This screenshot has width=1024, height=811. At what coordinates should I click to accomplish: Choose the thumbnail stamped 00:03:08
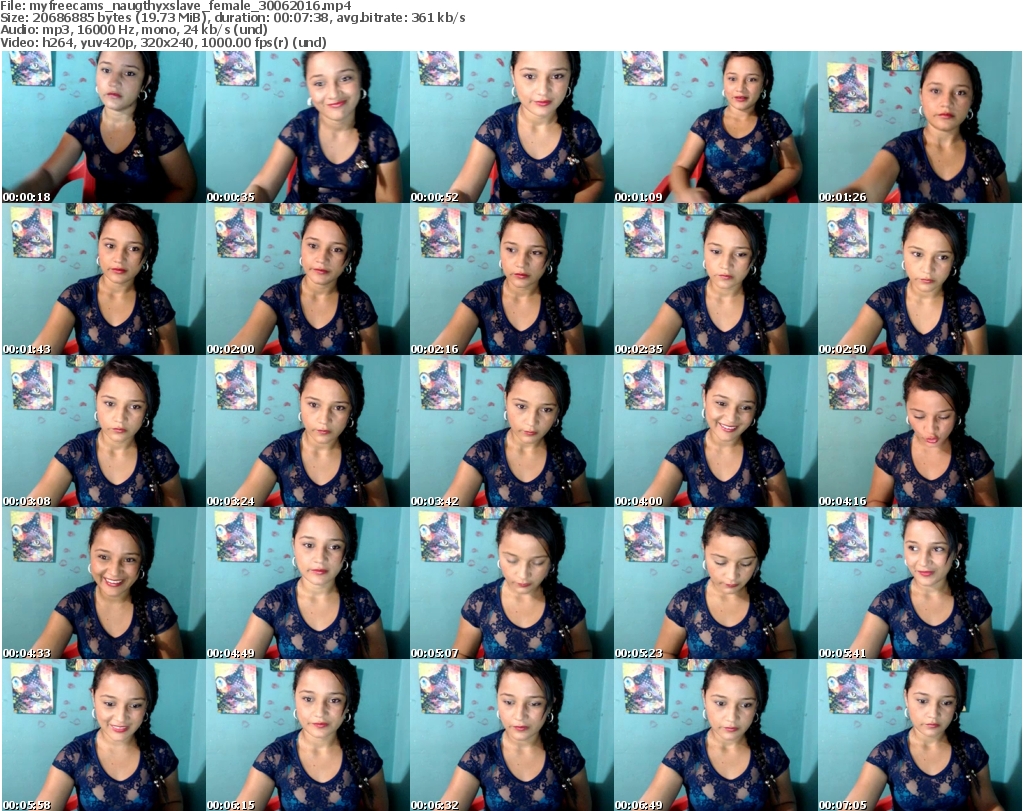pos(103,431)
